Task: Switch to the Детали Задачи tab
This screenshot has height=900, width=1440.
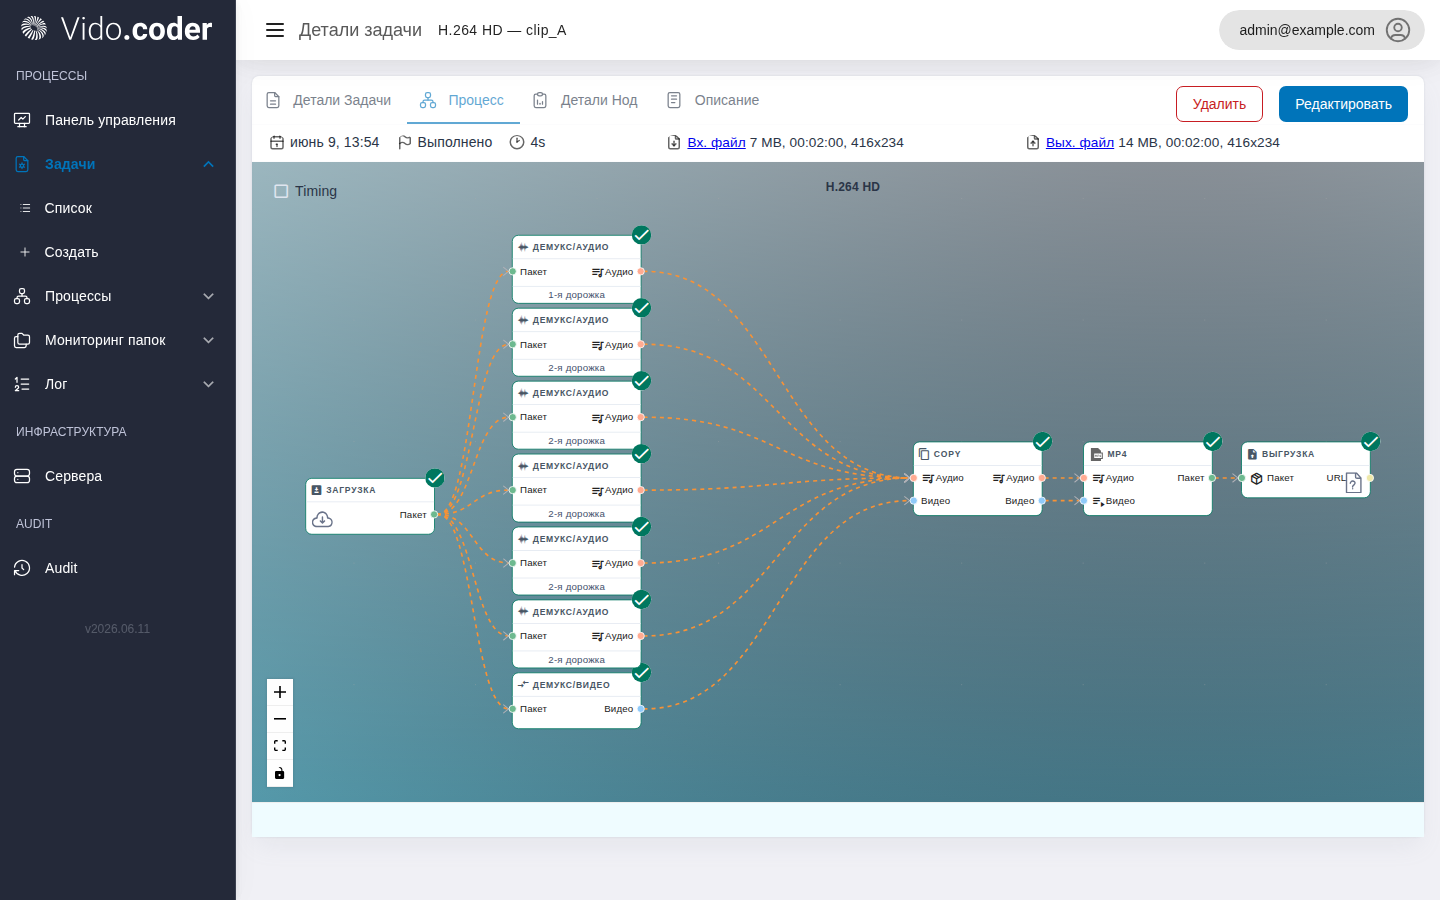Action: (328, 100)
